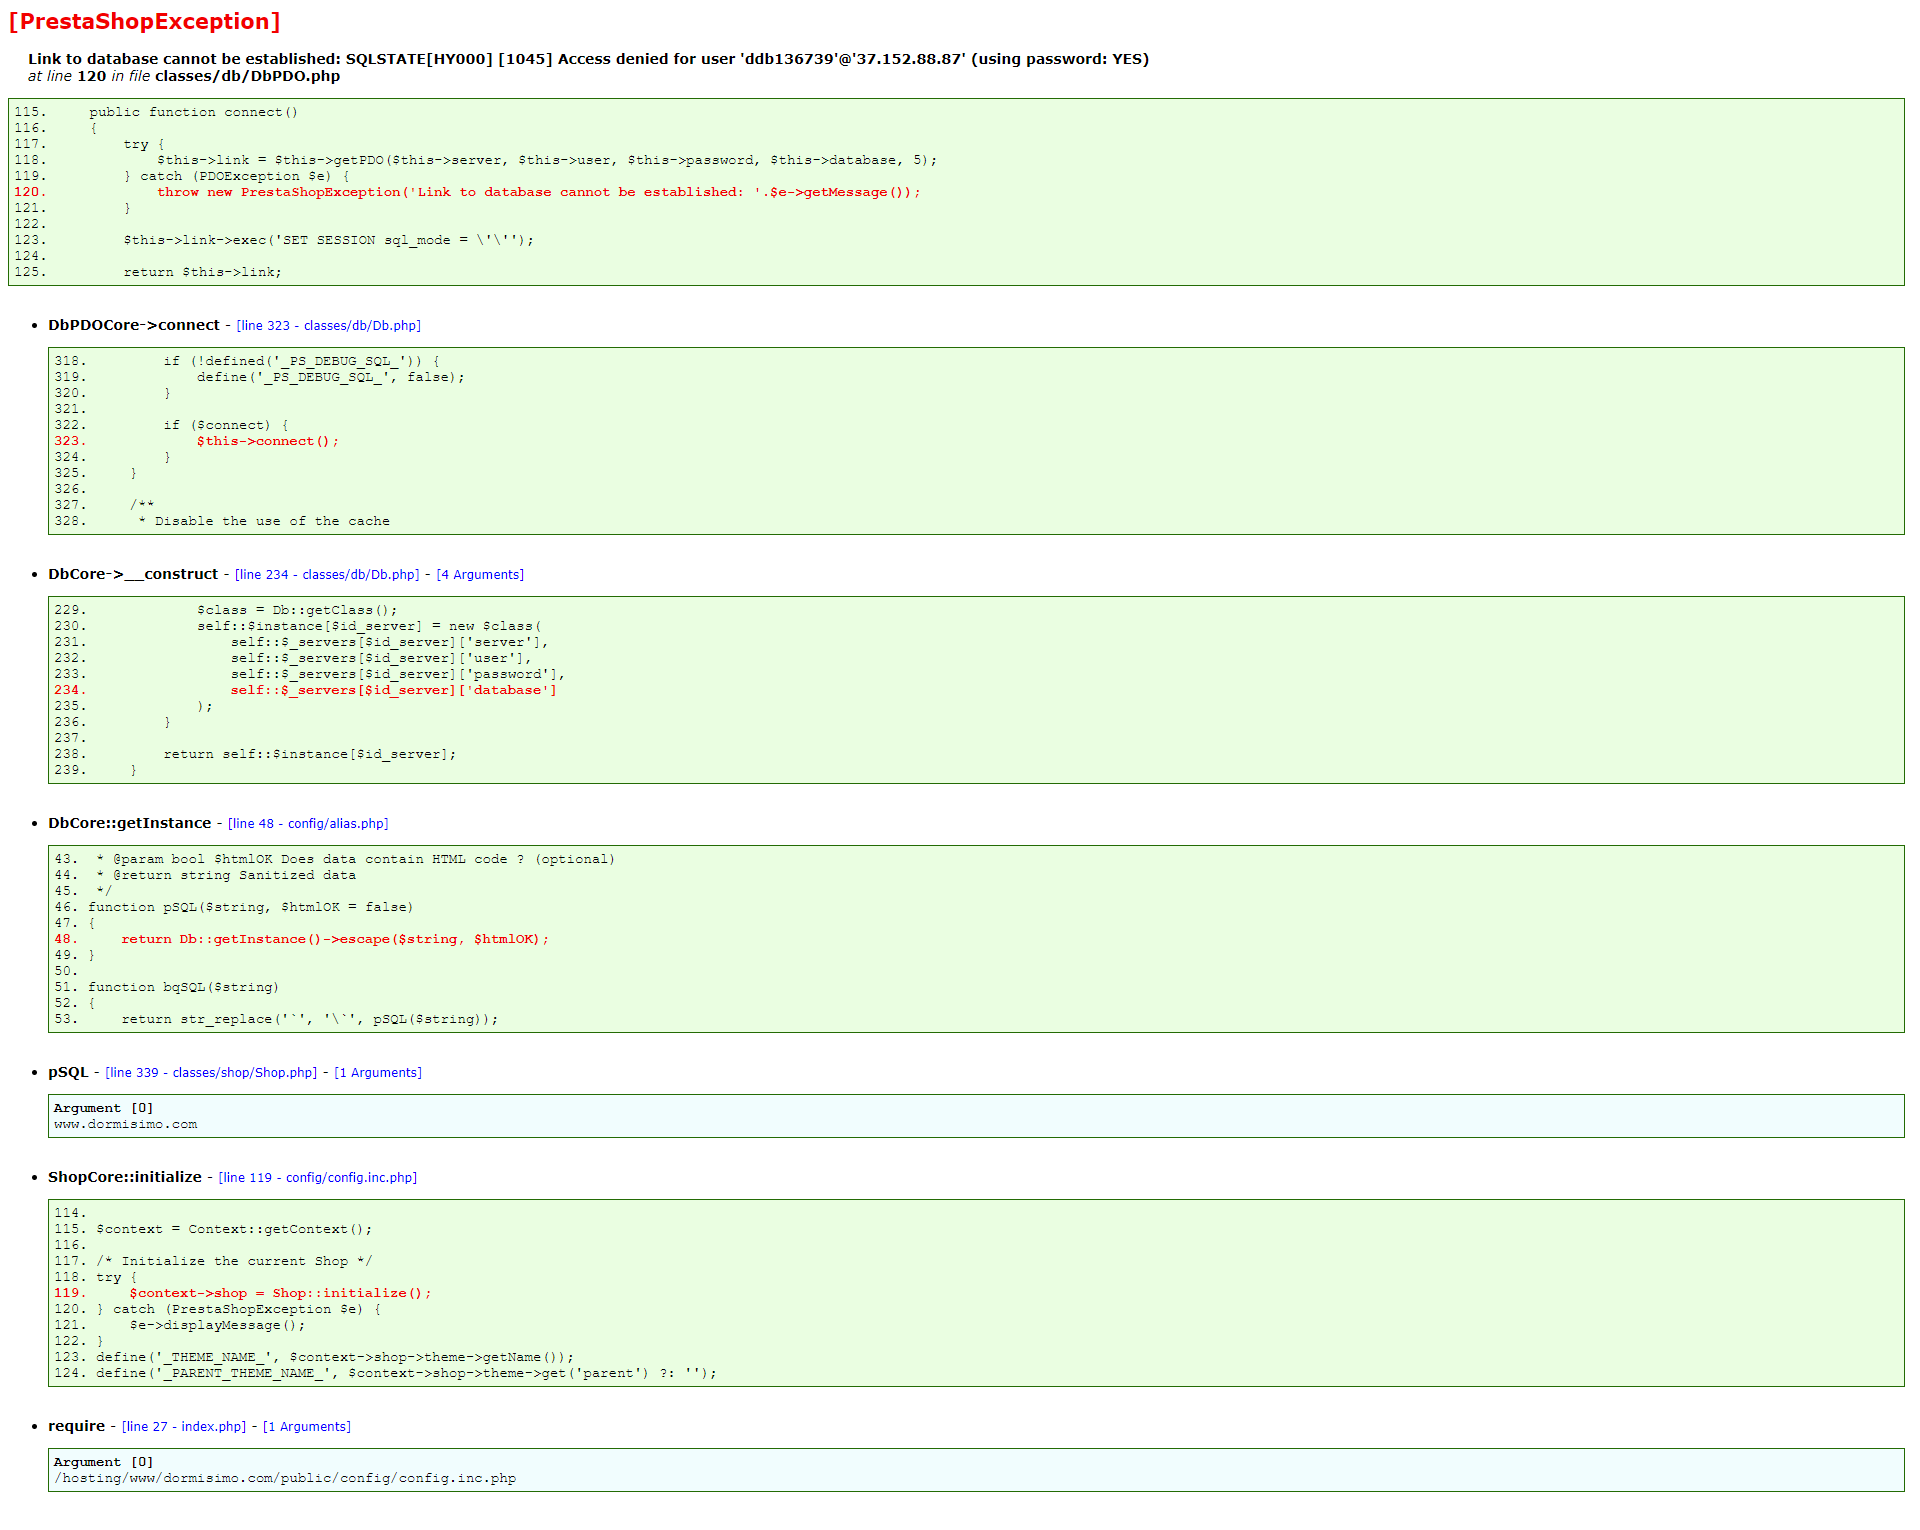Collapse the 1 Arguments link for require
The image size is (1920, 1530).
click(x=307, y=1427)
